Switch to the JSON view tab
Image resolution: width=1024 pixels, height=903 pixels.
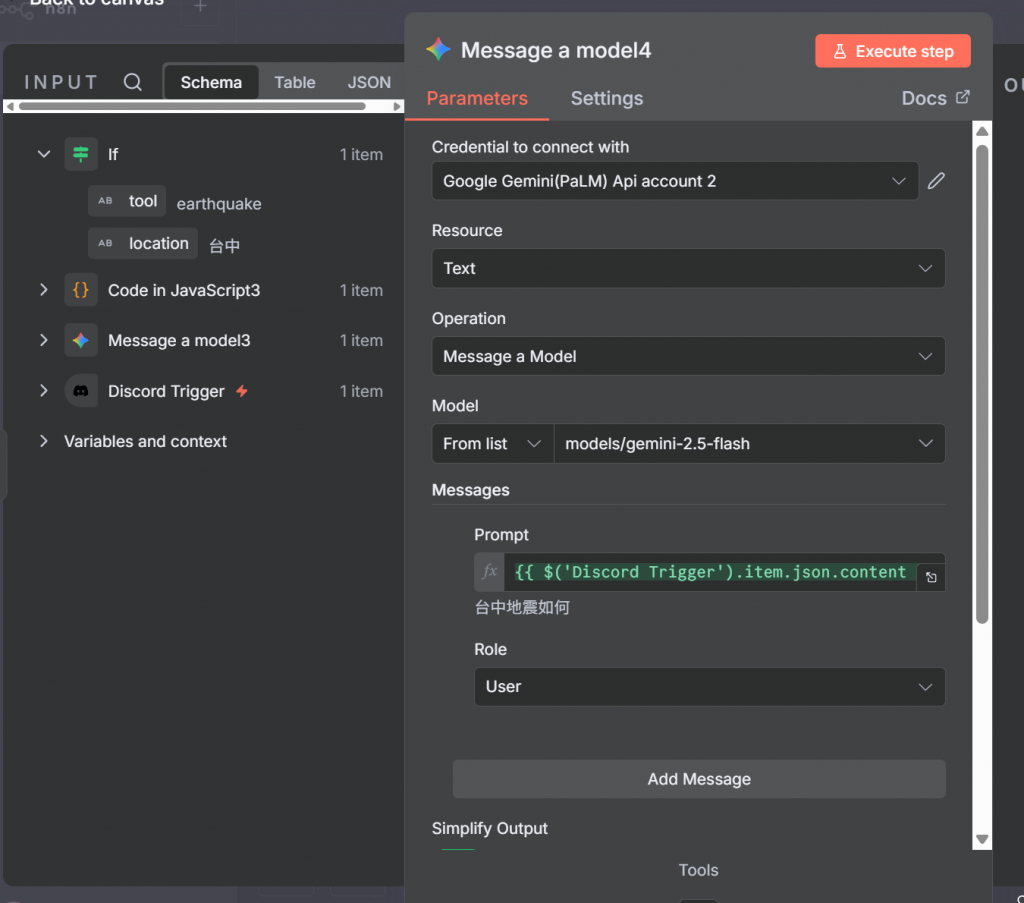click(369, 82)
